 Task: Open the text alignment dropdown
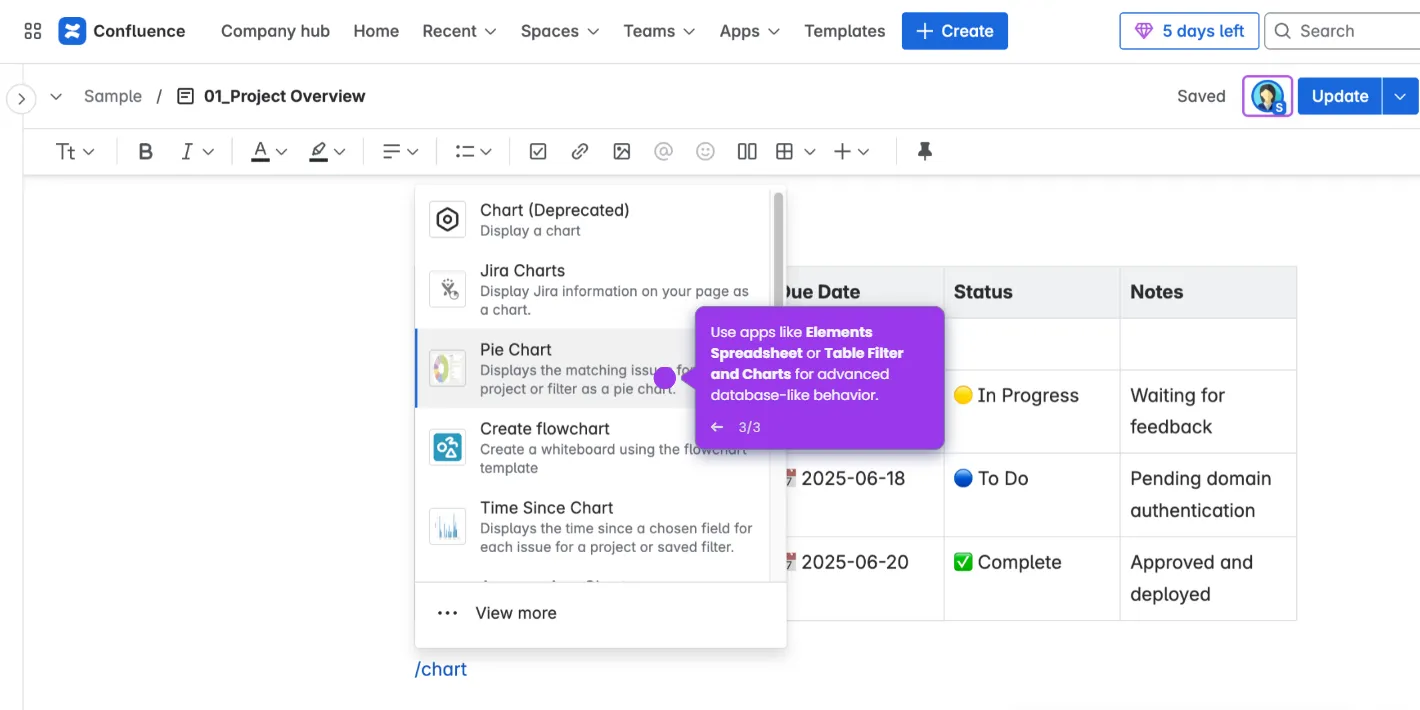pyautogui.click(x=400, y=151)
